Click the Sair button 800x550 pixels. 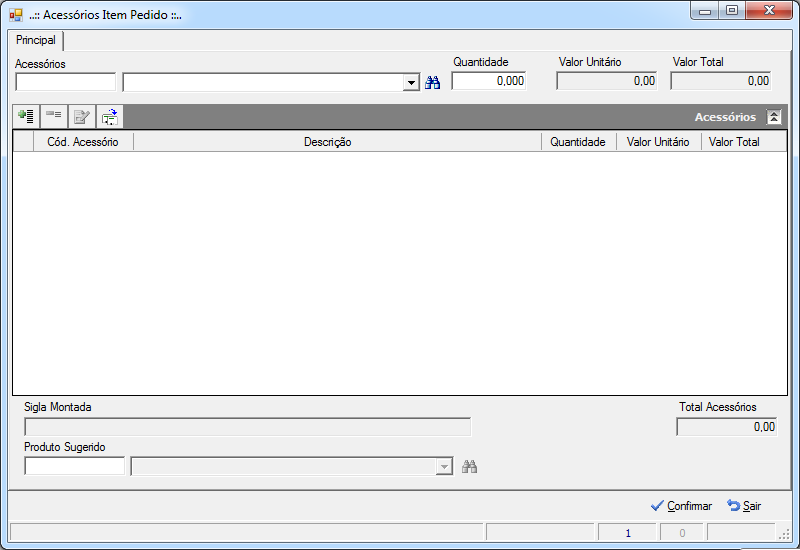coord(744,506)
